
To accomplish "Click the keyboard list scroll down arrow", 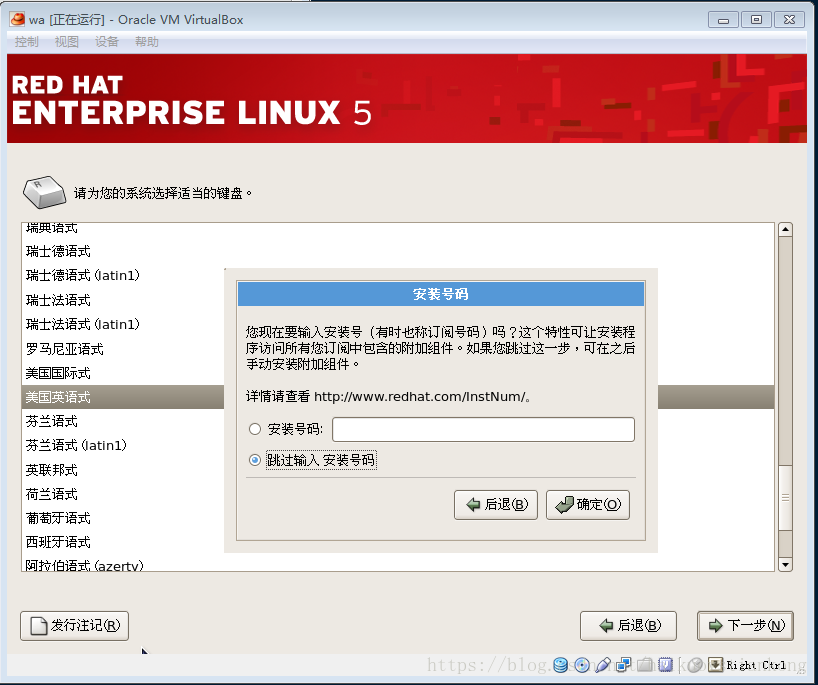I will (x=785, y=564).
